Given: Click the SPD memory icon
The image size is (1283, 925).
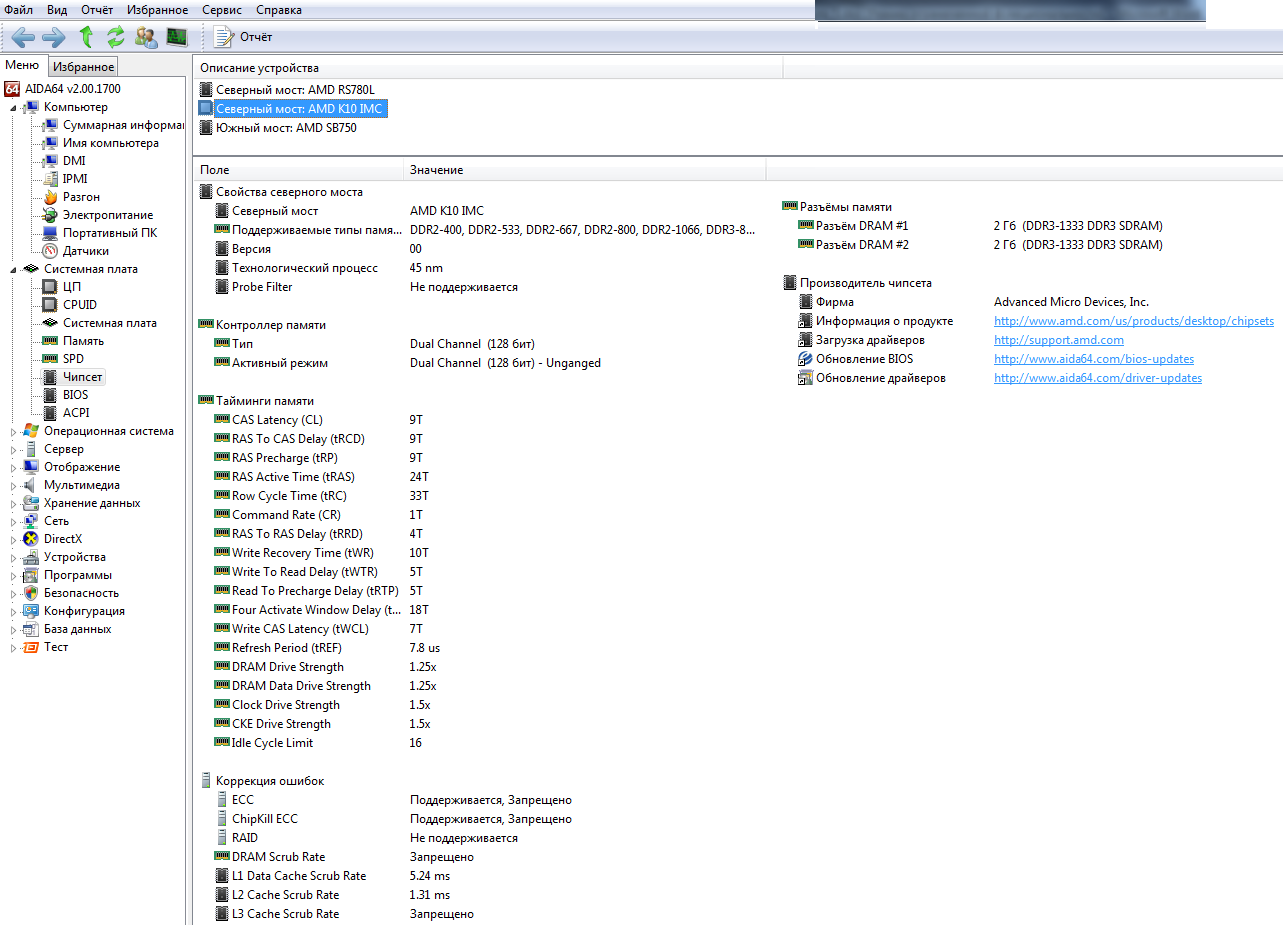Looking at the screenshot, I should (50, 359).
